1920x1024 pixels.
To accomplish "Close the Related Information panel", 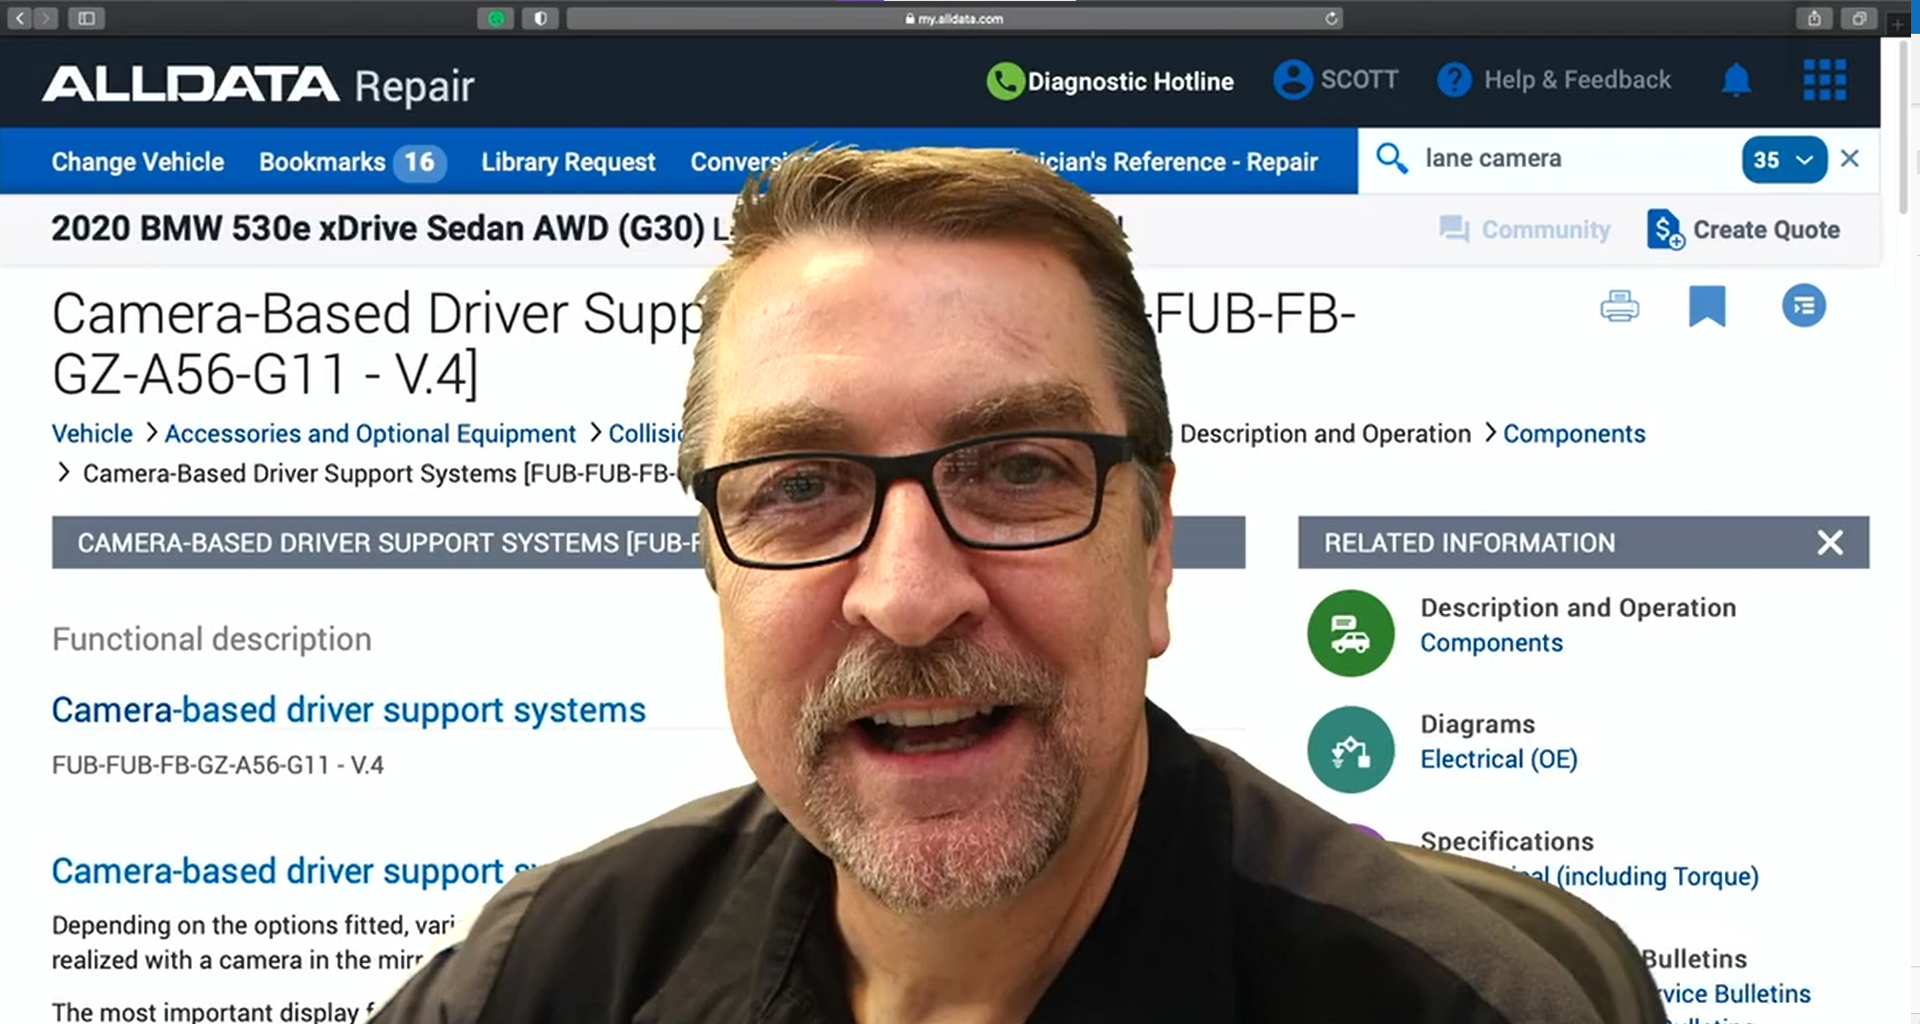I will pos(1829,543).
